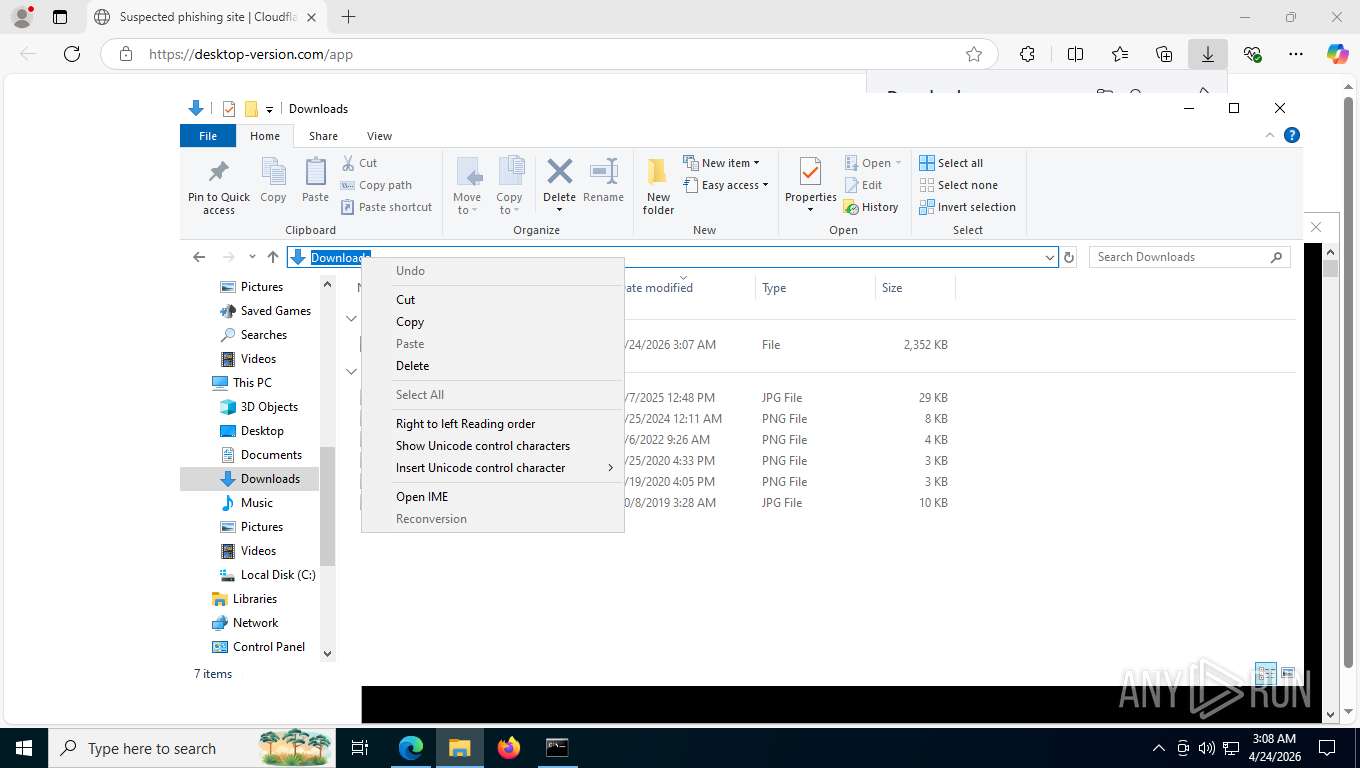Select Right to left Reading order
The image size is (1360, 768).
493,424
